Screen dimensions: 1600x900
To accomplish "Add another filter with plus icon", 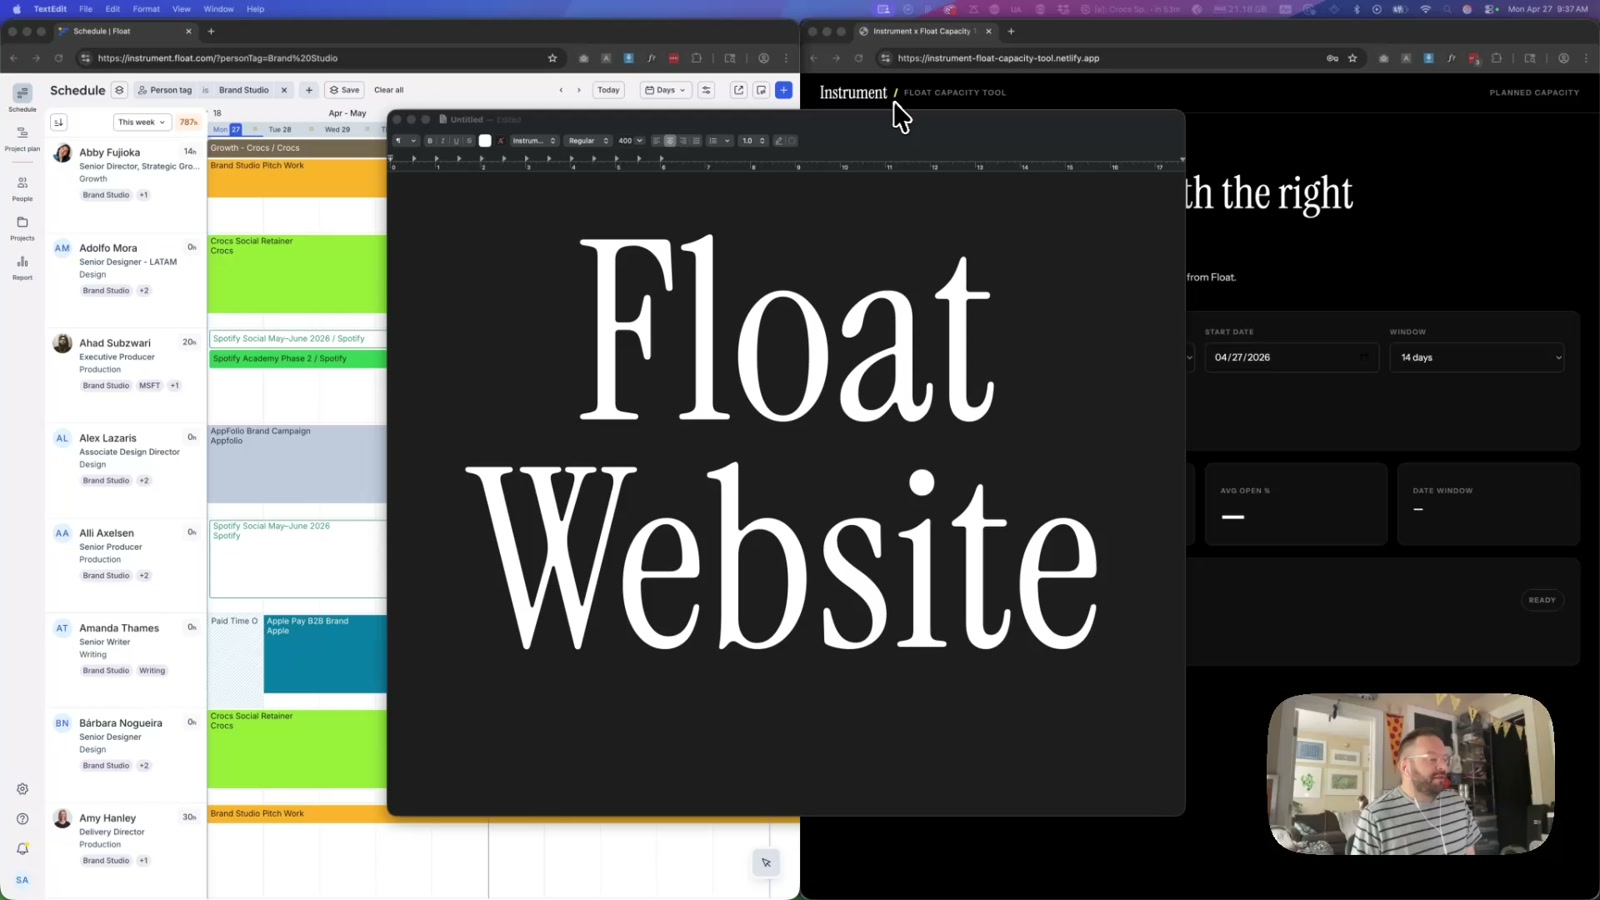I will [x=309, y=90].
